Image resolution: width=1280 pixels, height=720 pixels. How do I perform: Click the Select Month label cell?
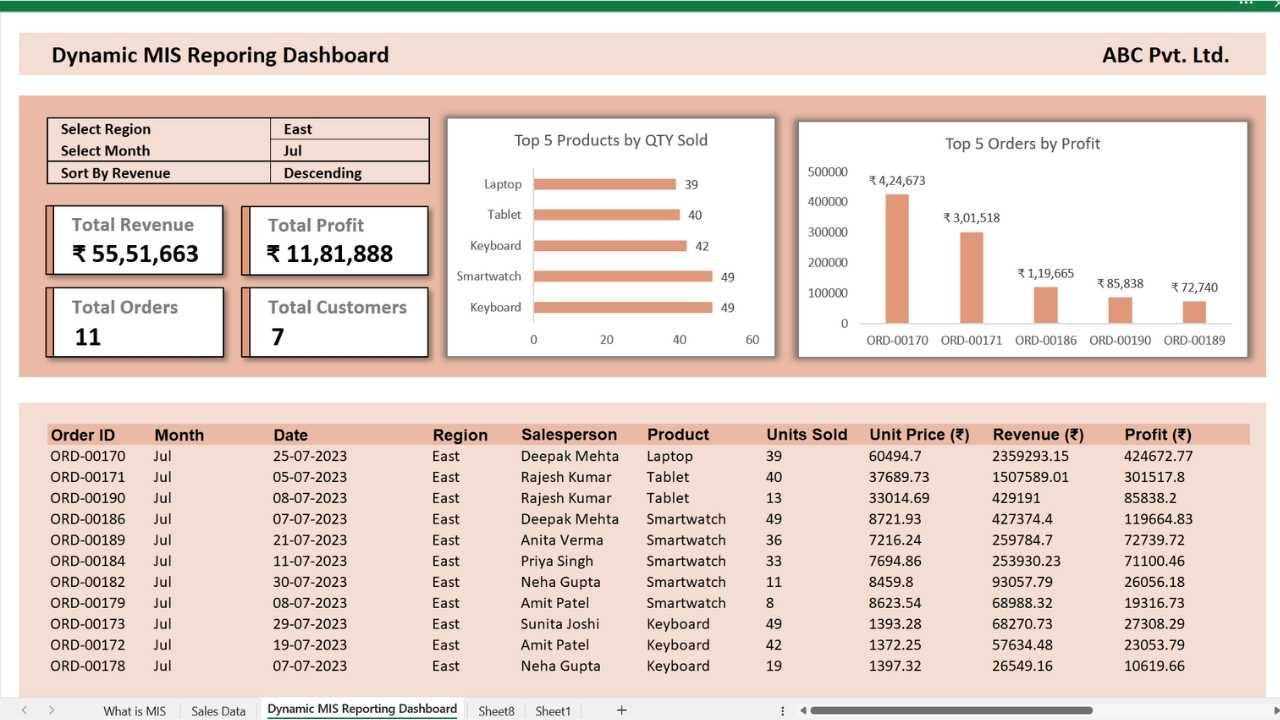pos(159,151)
